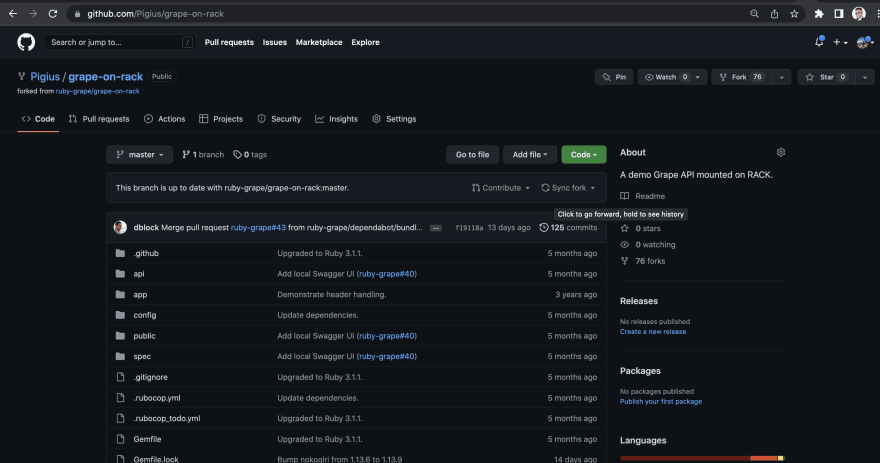Bookmark page with the star icon
880x463 pixels.
click(794, 13)
